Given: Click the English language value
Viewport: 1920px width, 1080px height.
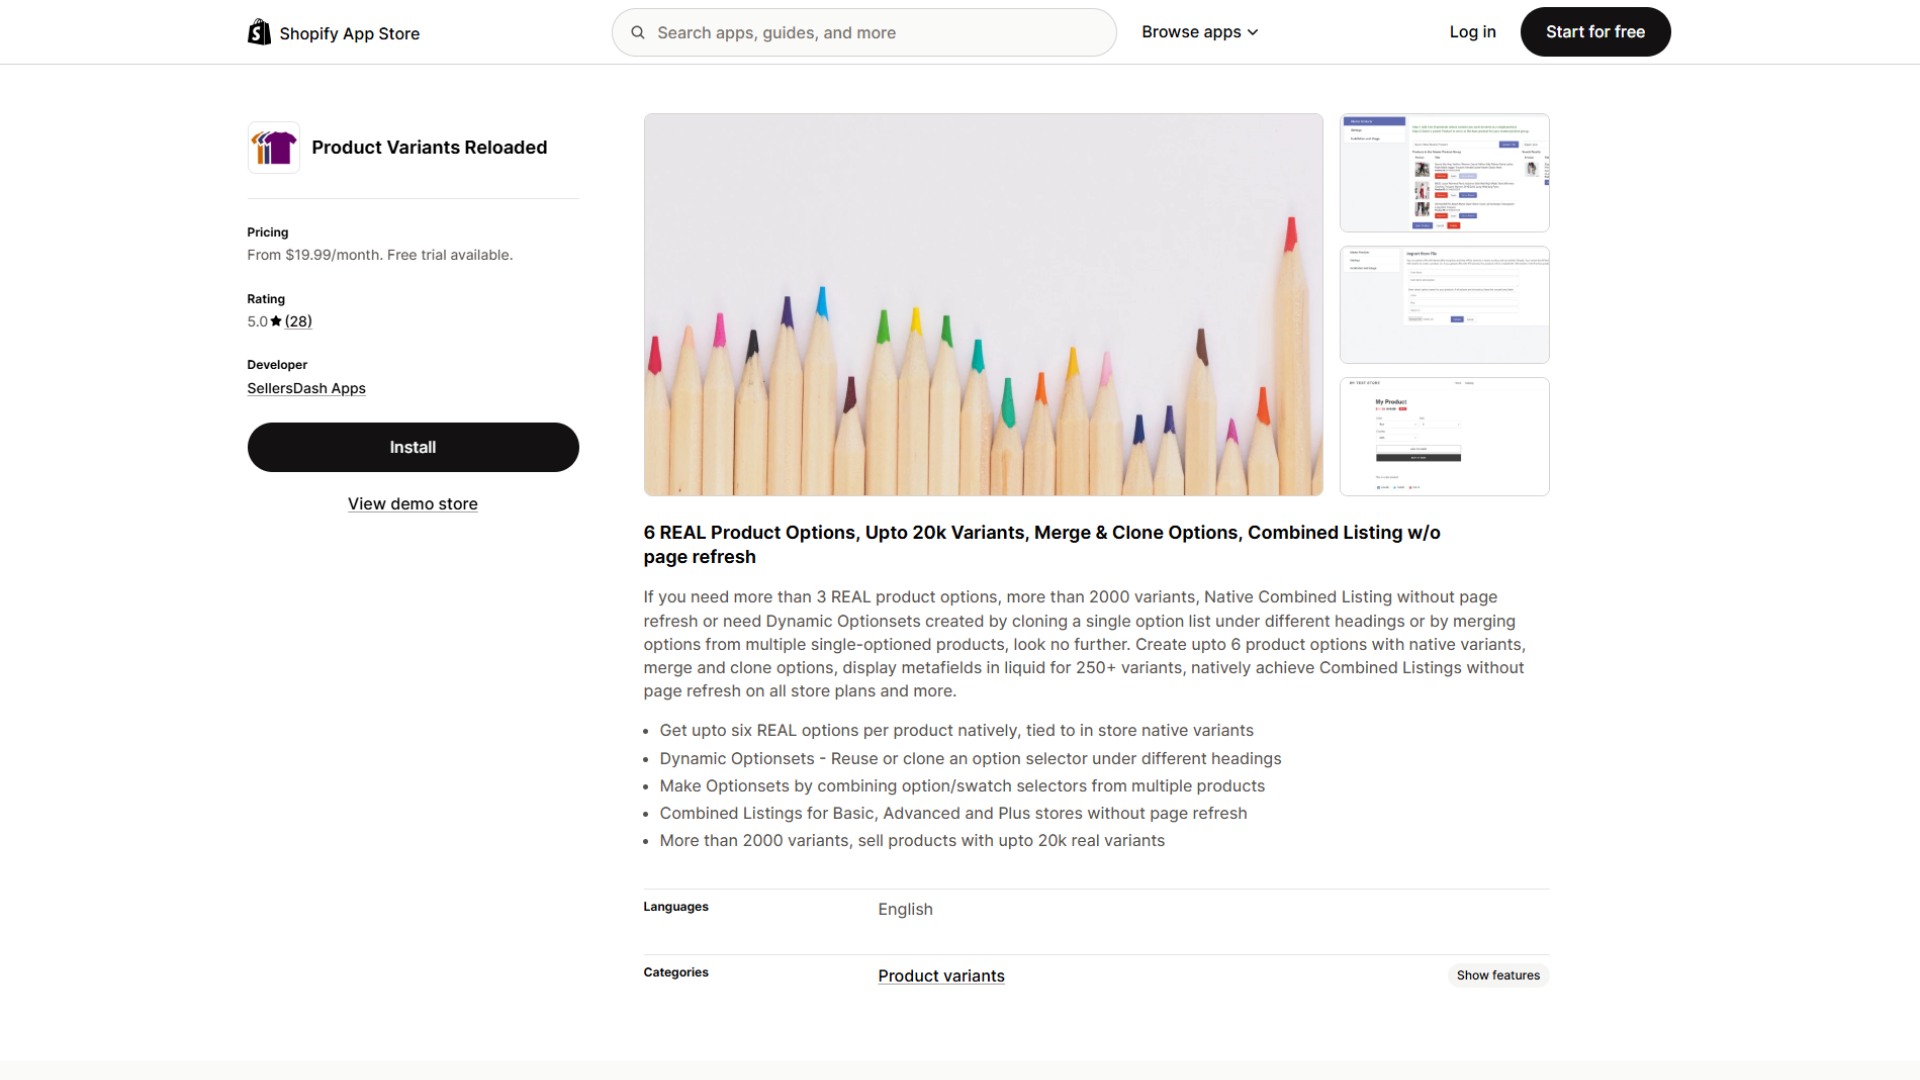Looking at the screenshot, I should pos(905,909).
